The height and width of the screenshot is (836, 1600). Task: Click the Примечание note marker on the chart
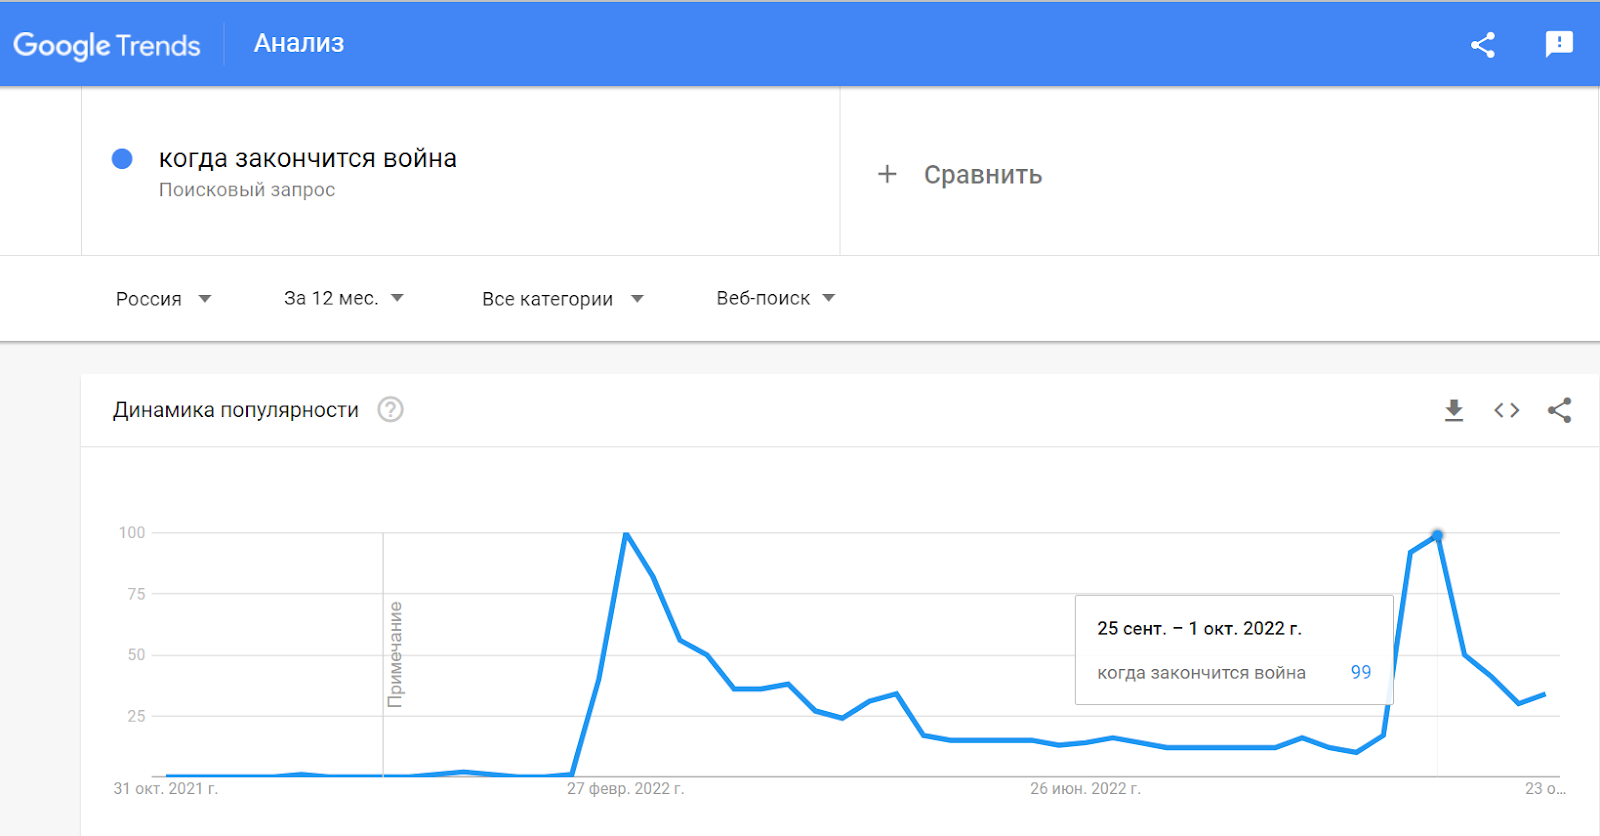tap(396, 655)
